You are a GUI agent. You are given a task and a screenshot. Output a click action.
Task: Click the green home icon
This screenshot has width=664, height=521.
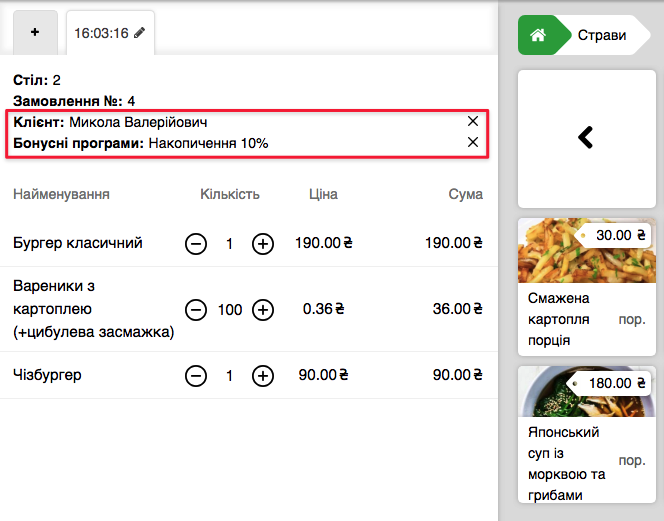[x=537, y=35]
